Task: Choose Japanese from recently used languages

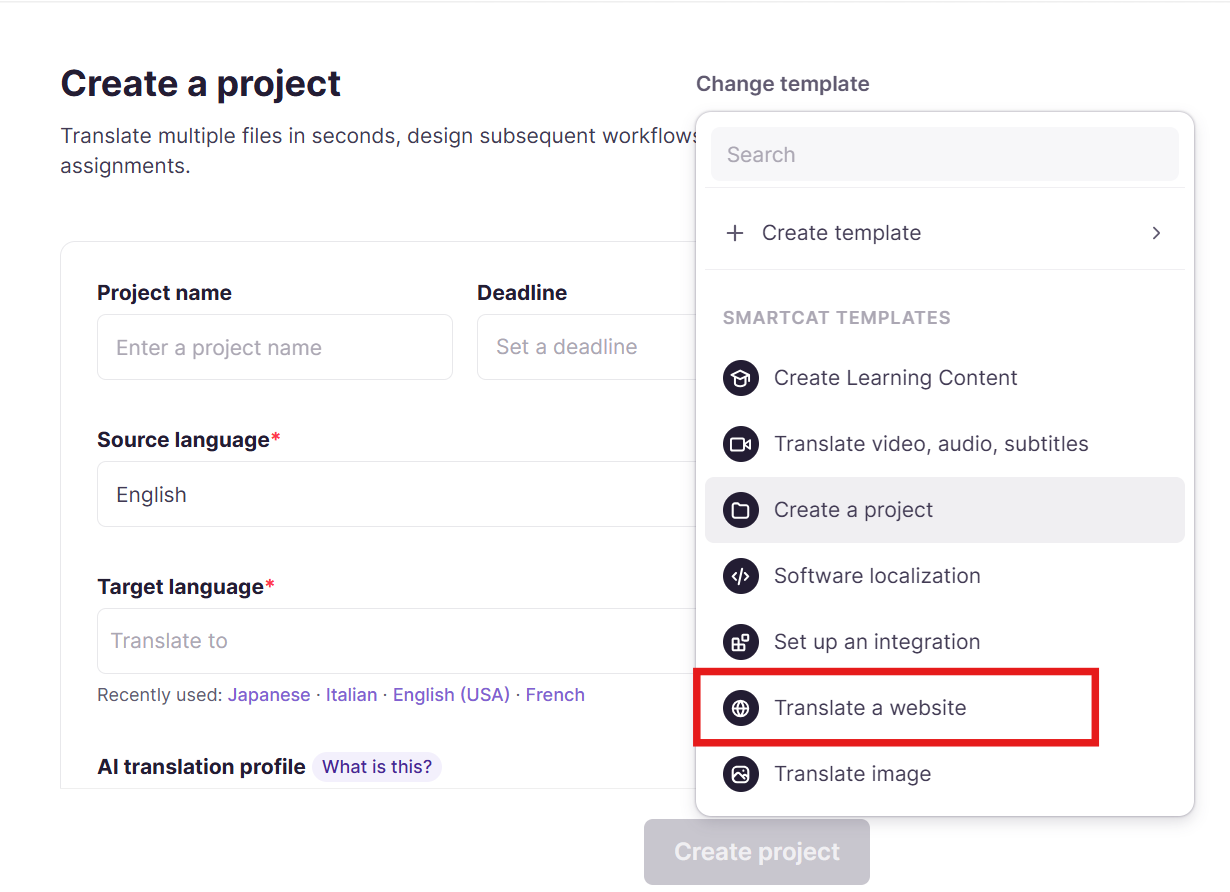Action: point(269,695)
